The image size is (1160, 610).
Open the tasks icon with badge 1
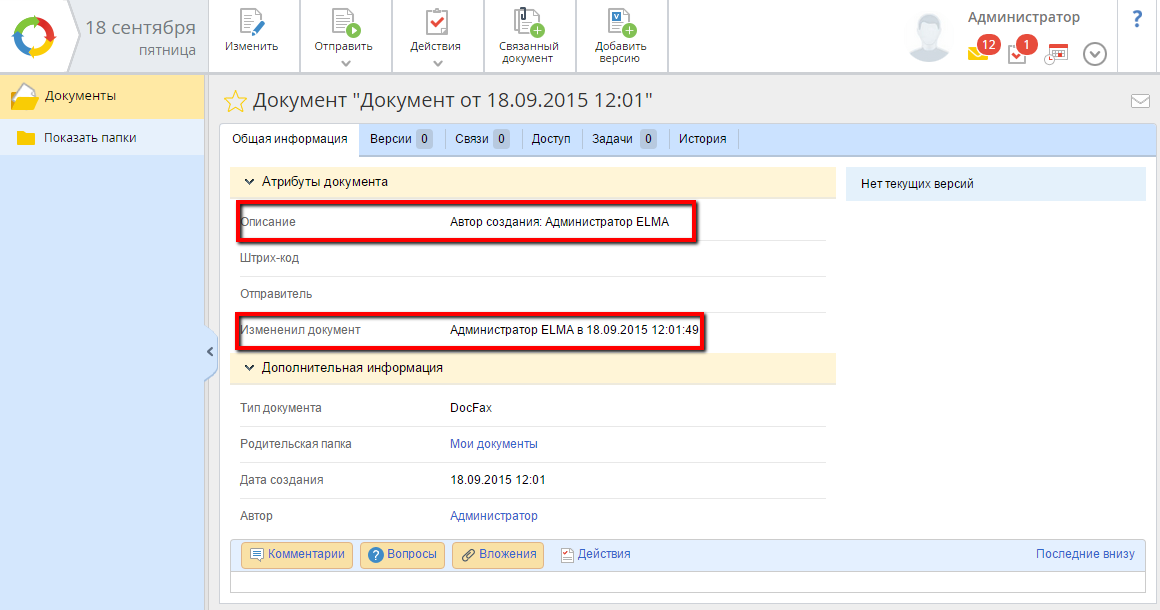tap(1017, 54)
